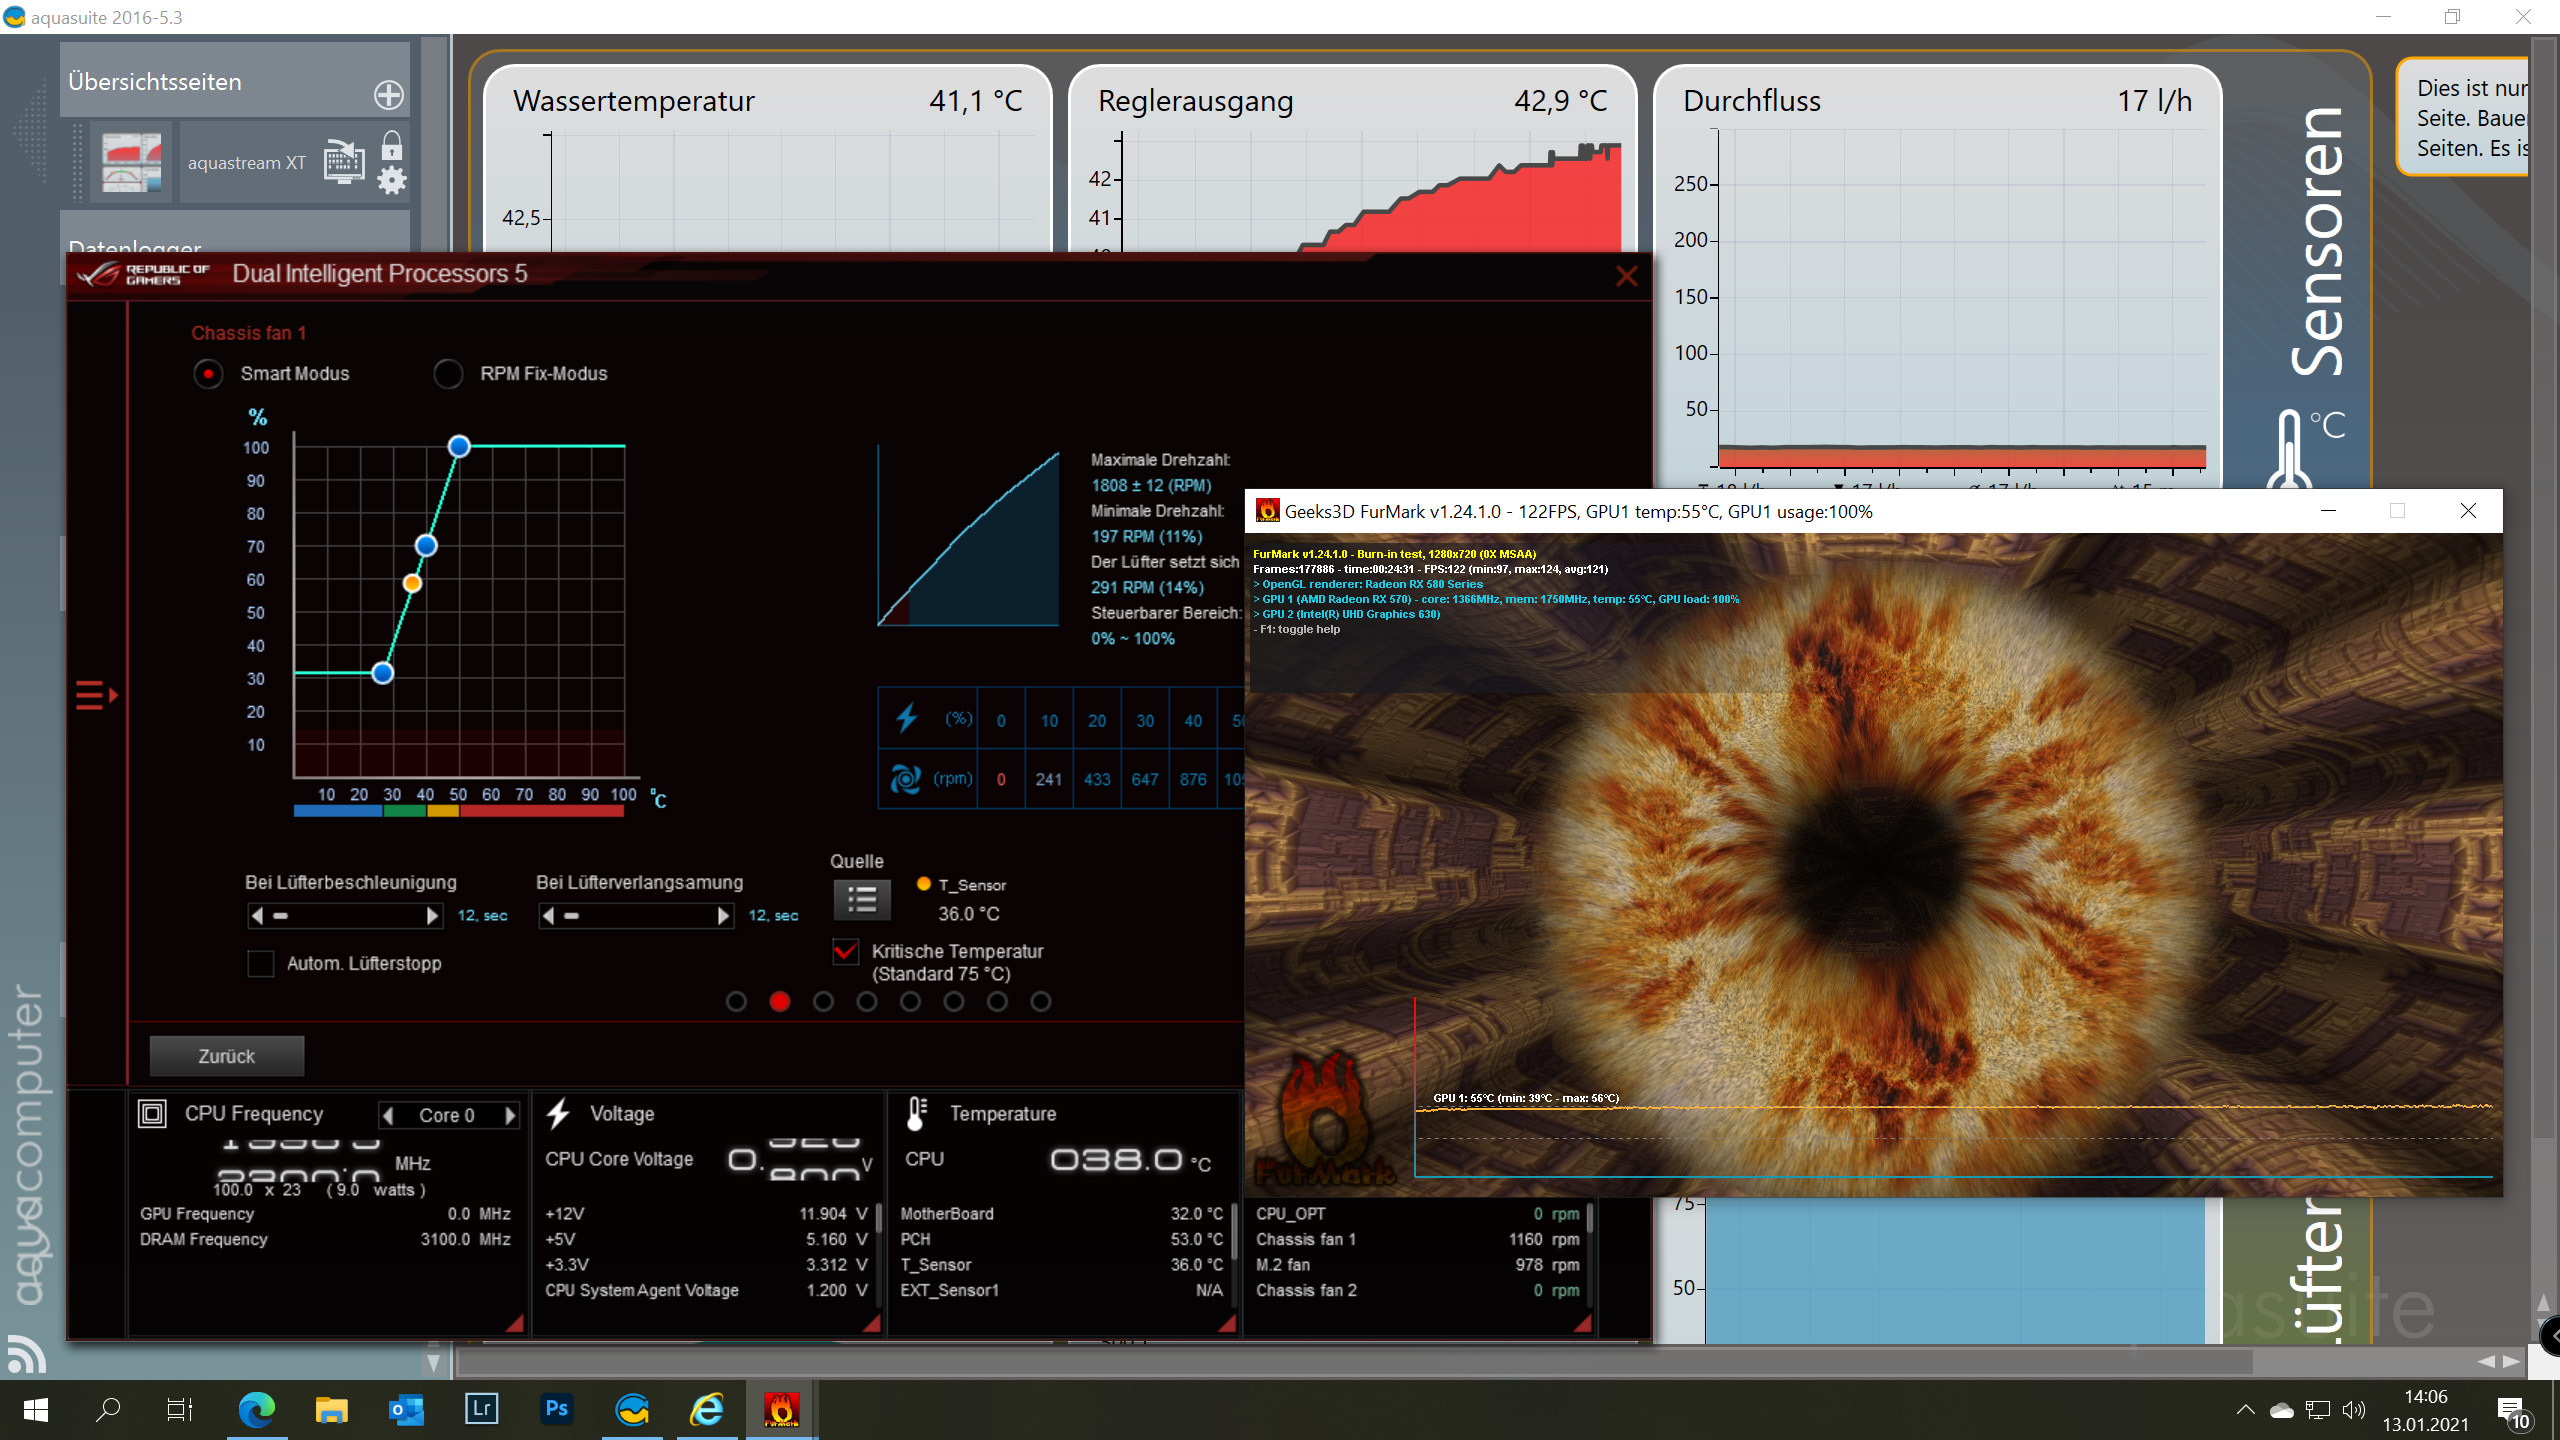Open Photoshop from the taskbar
The image size is (2560, 1440).
click(557, 1410)
